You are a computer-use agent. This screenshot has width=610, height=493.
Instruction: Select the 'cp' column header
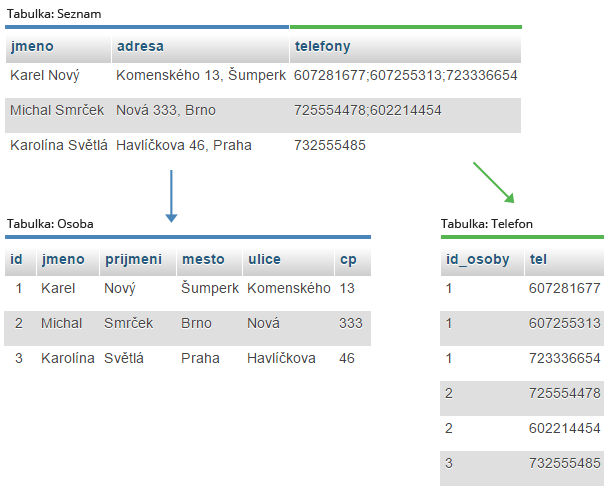(x=348, y=259)
